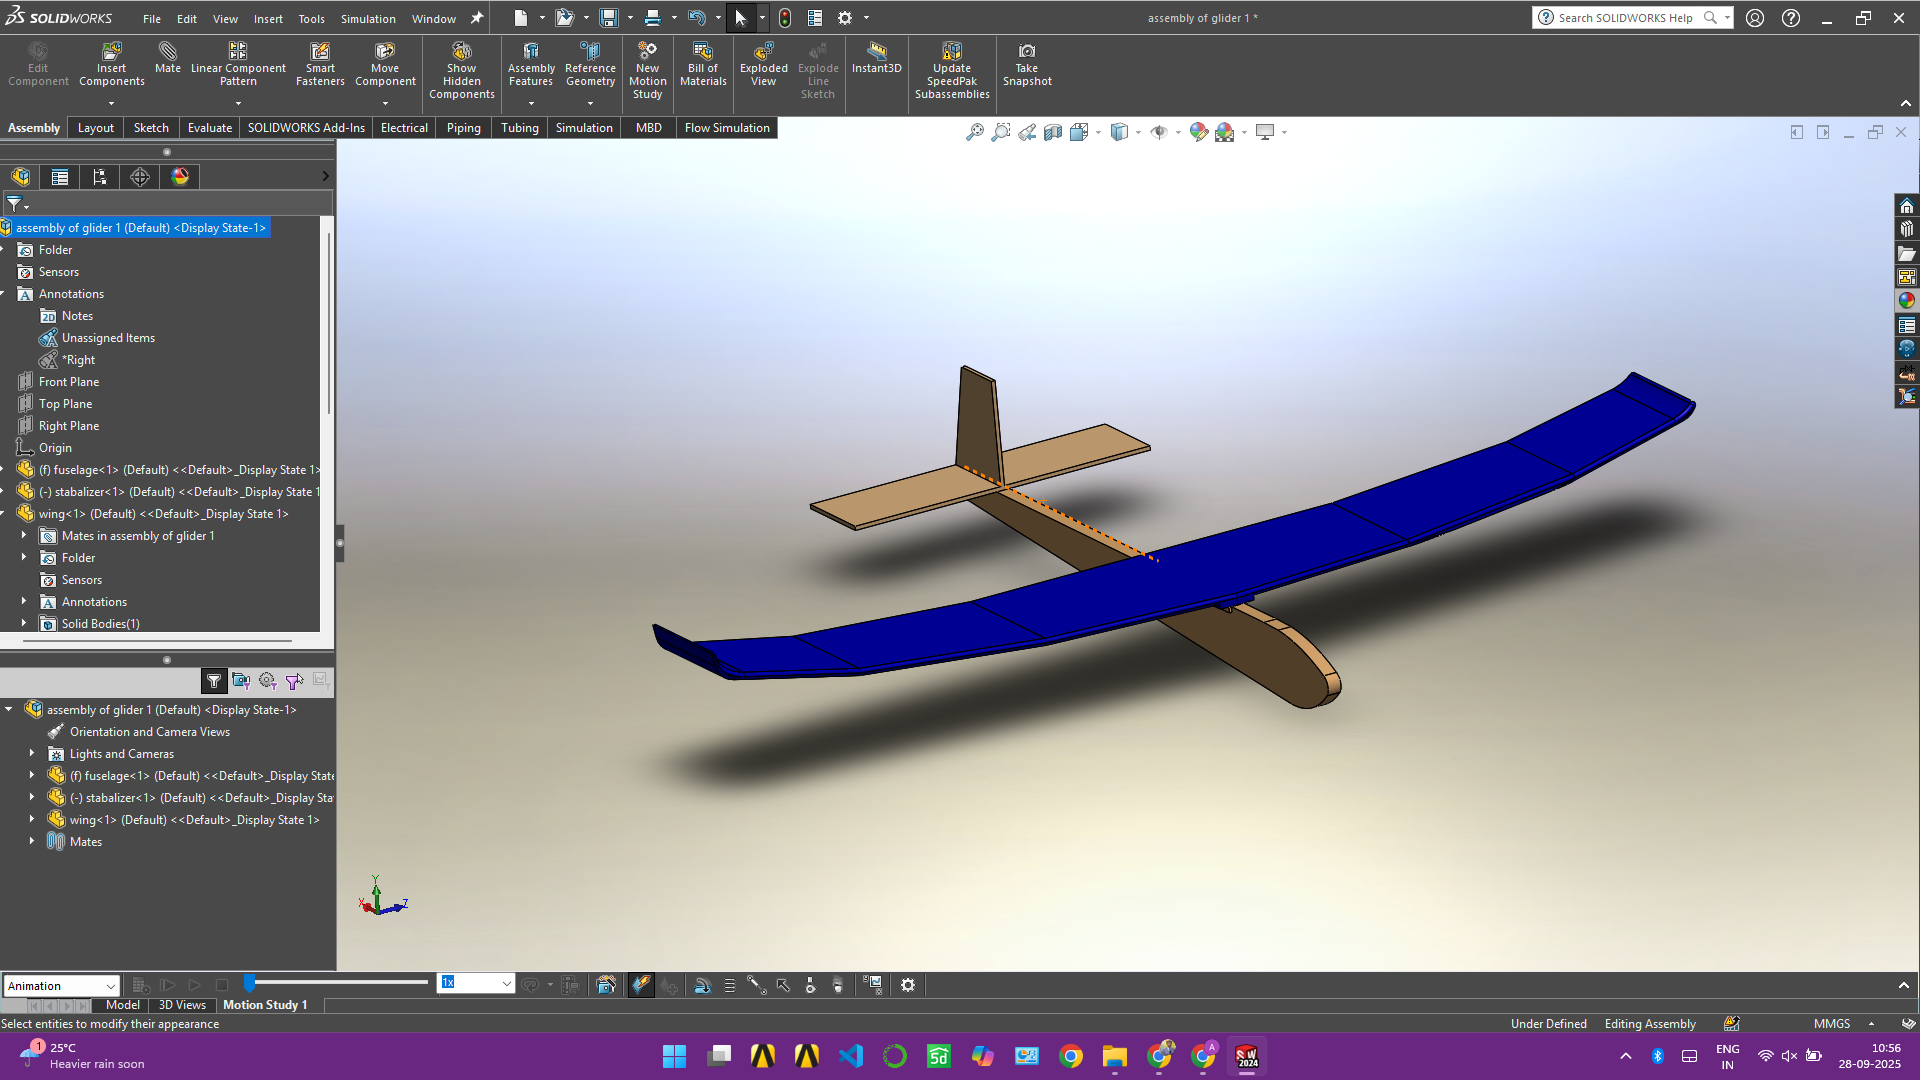Click the Zoom to Fit icon
Screen dimensions: 1920x1080
click(x=974, y=132)
